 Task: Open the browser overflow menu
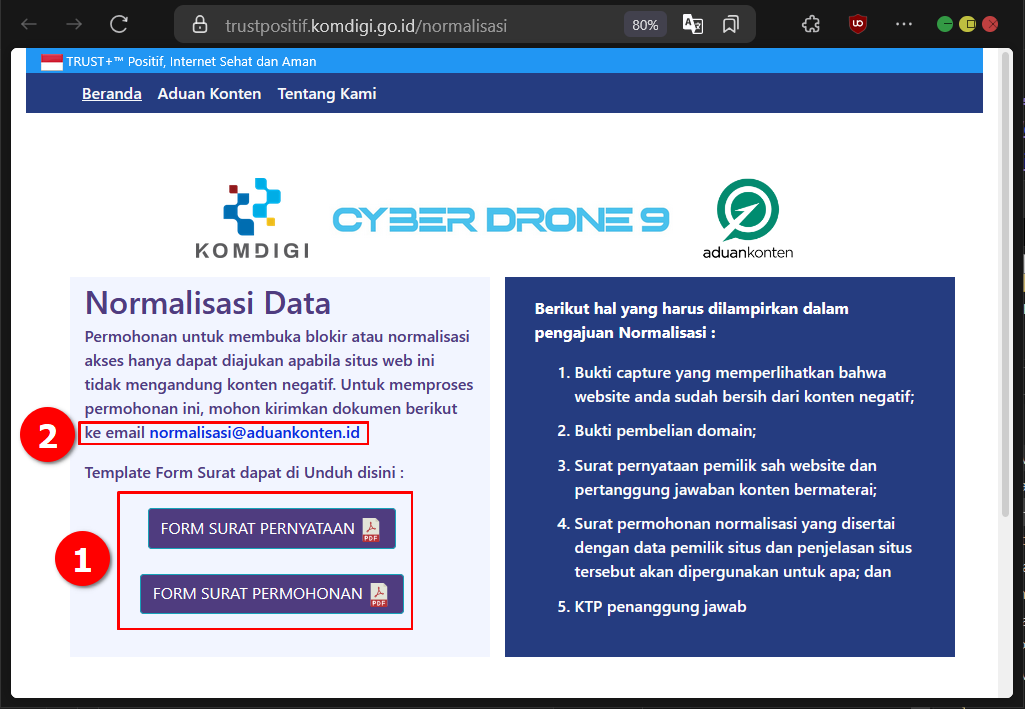click(x=904, y=23)
